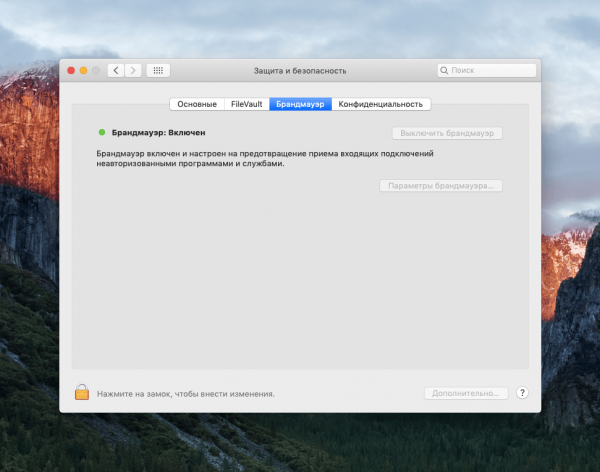Click the Нажмите на замок hint text
The width and height of the screenshot is (600, 472).
pos(186,394)
